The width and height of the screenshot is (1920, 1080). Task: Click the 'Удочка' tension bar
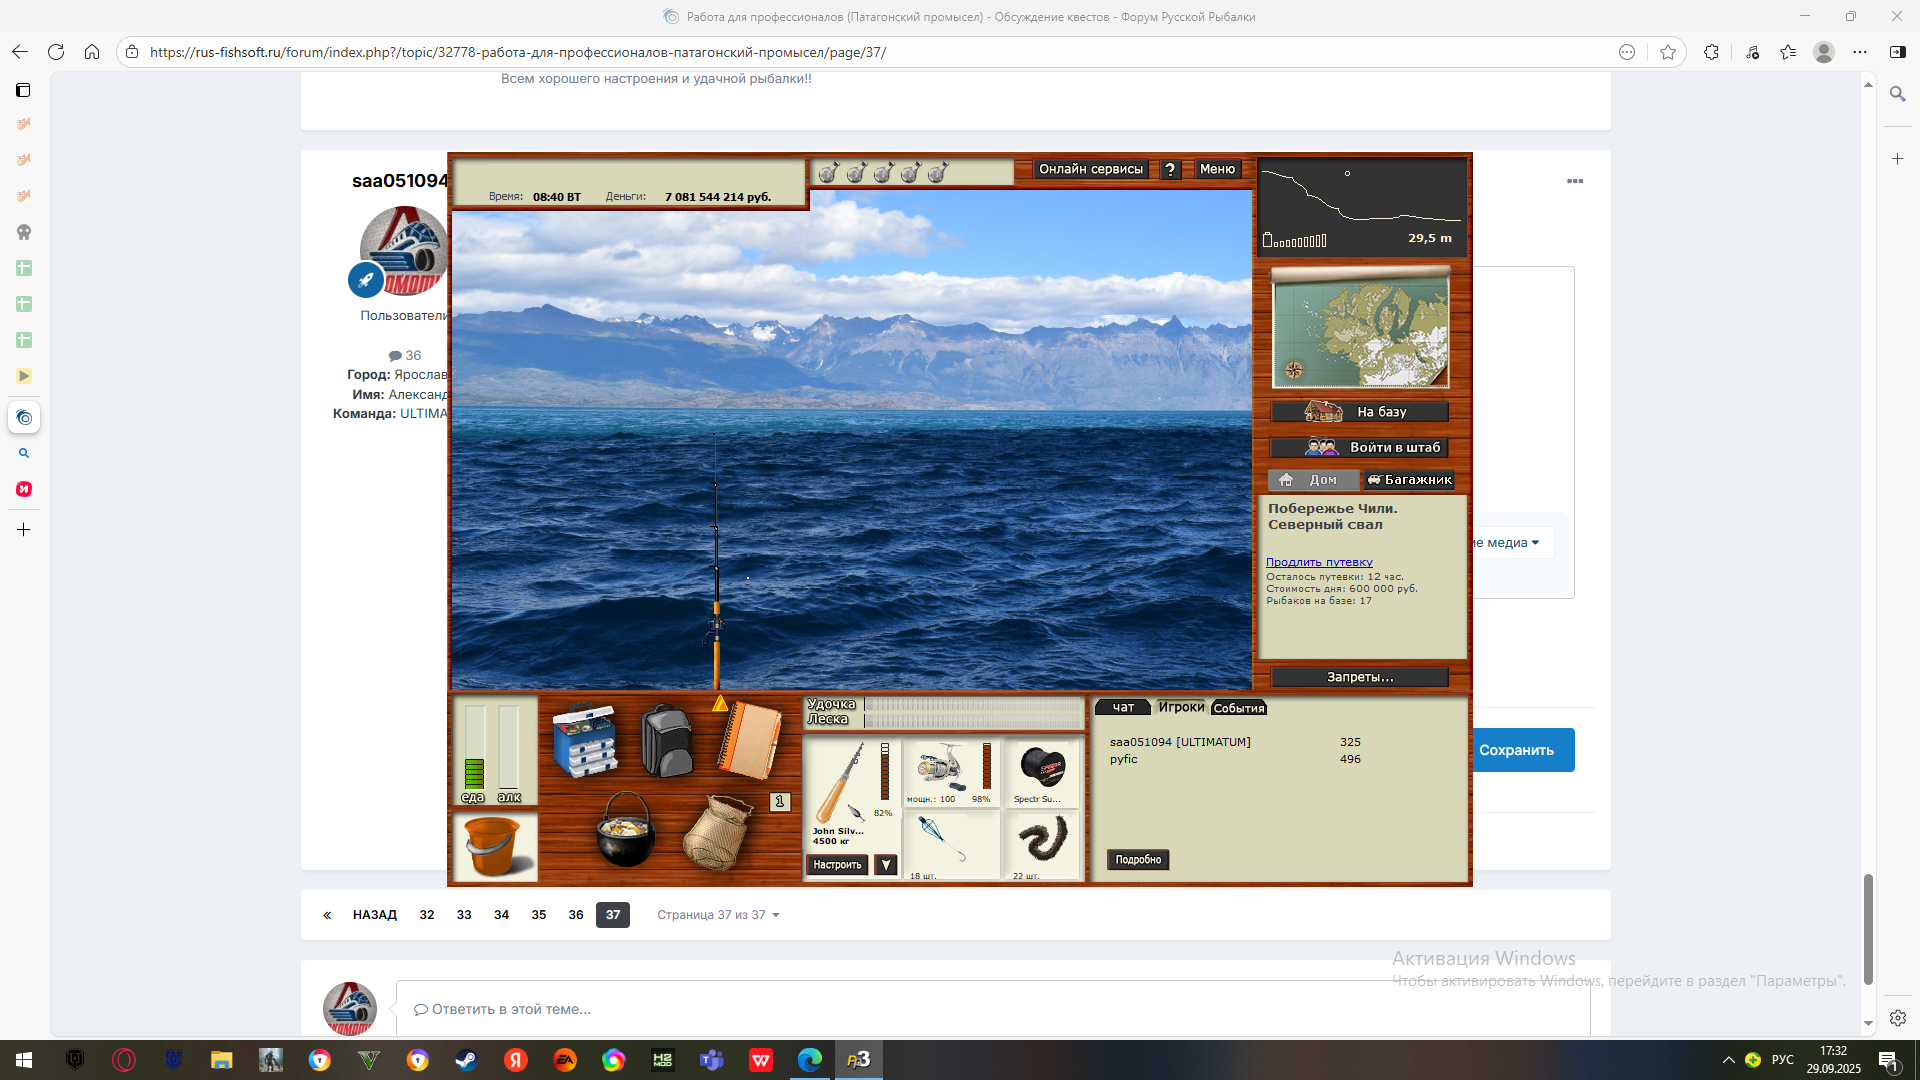tap(973, 704)
